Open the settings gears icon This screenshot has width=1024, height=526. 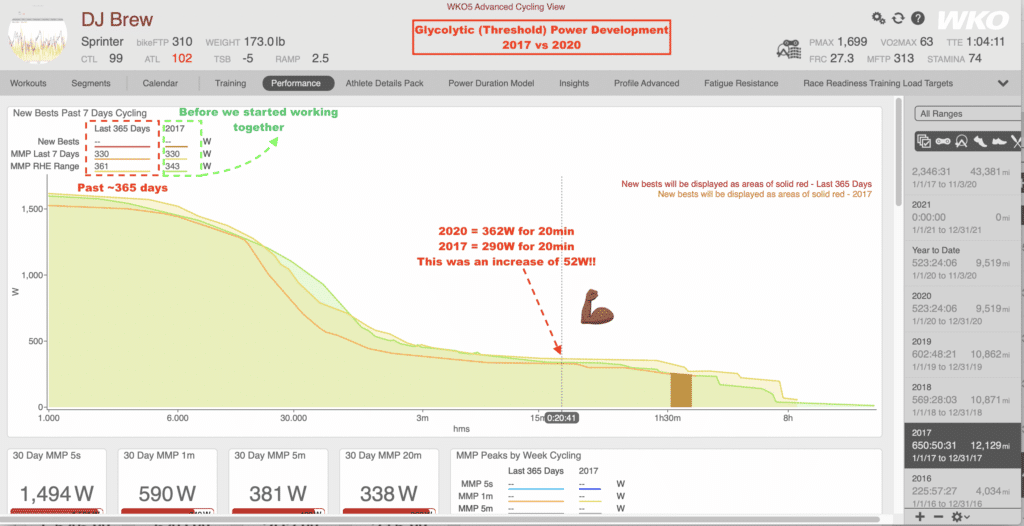click(879, 18)
